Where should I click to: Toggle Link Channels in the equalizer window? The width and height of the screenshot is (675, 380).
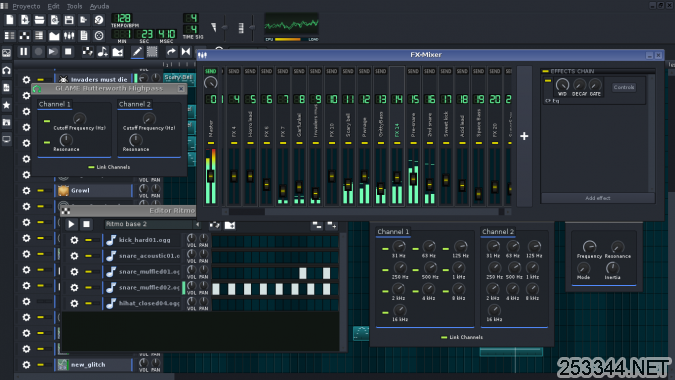[x=462, y=337]
